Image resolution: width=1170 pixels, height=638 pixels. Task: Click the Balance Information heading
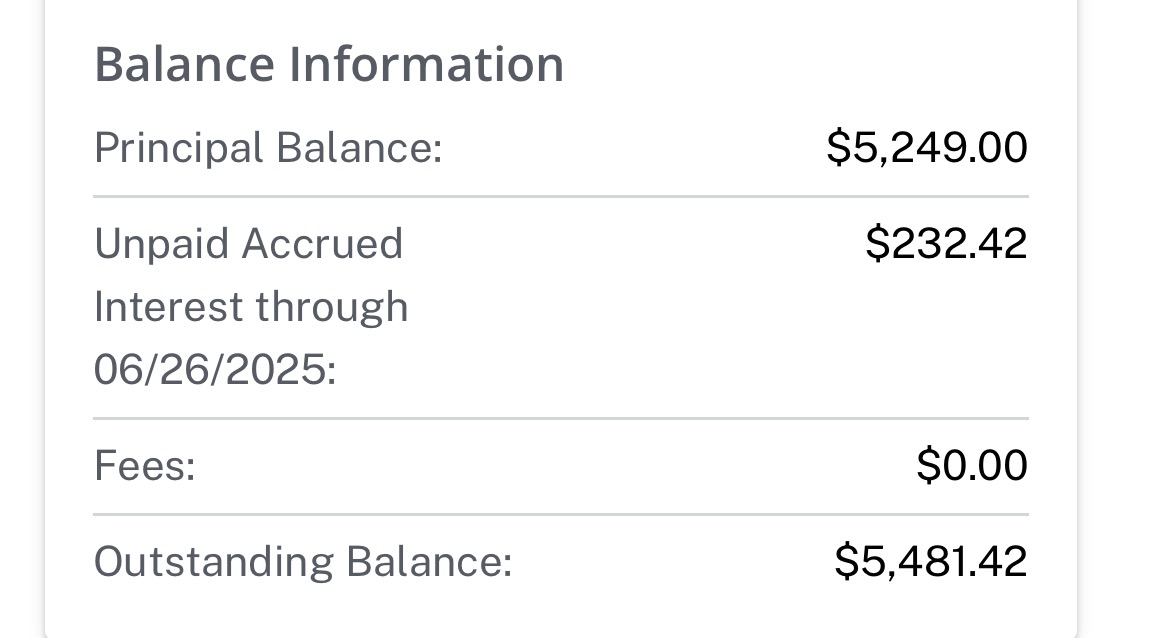click(x=329, y=64)
